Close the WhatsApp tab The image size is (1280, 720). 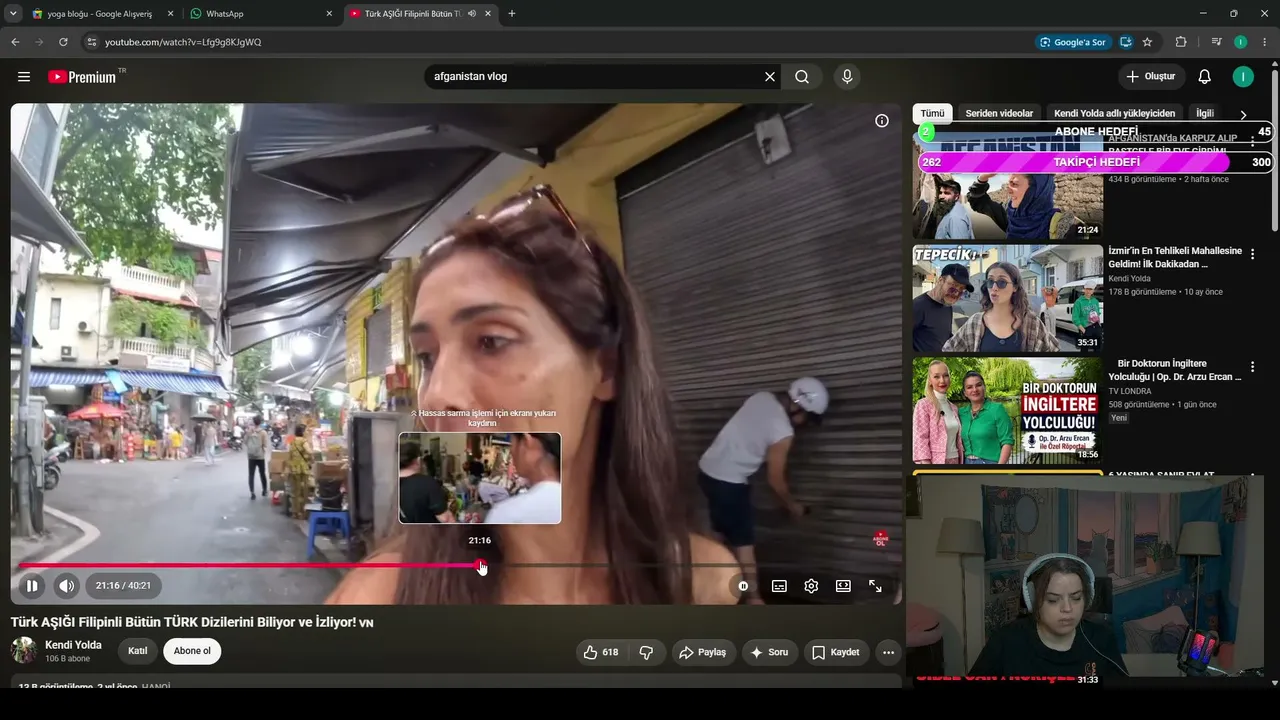coord(329,14)
